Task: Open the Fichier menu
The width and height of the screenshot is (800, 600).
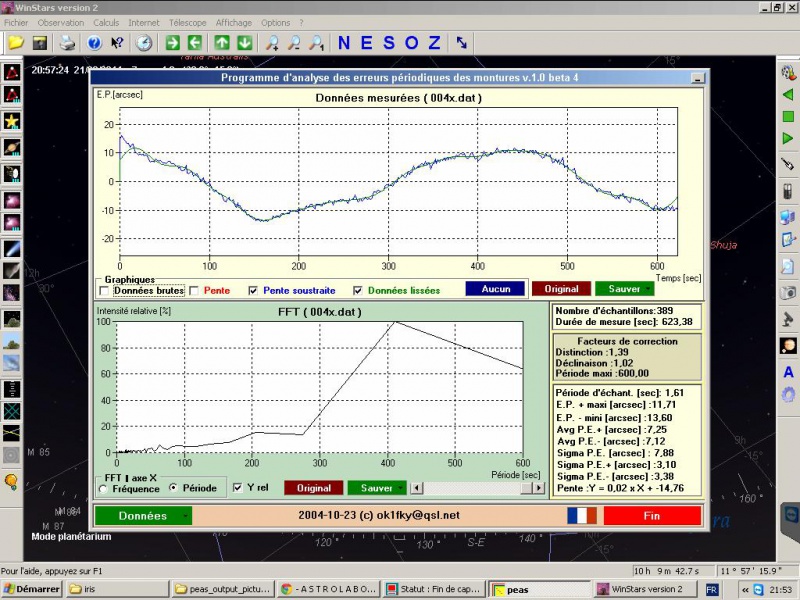Action: point(16,23)
